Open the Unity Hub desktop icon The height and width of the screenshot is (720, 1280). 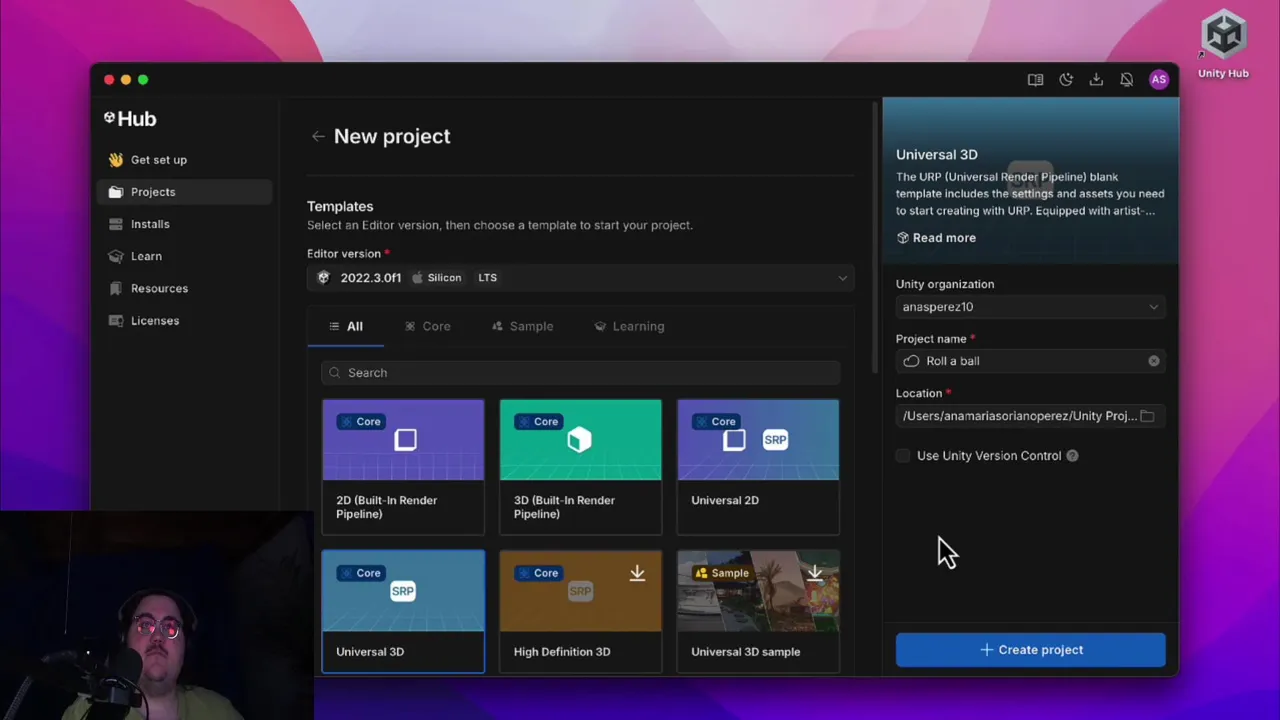click(x=1223, y=45)
